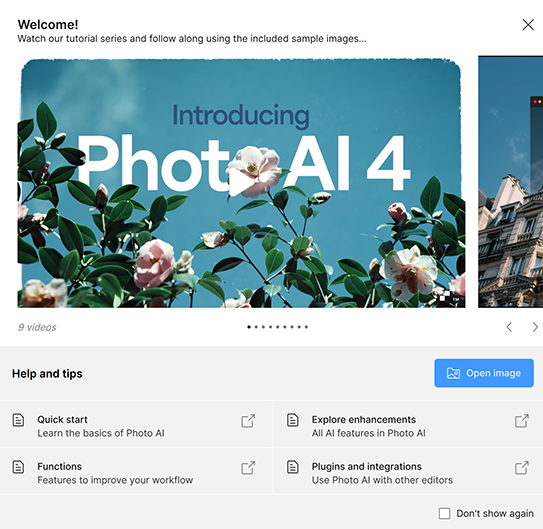
Task: Click 'Learn the basics of Photo AI' text
Action: pyautogui.click(x=101, y=433)
